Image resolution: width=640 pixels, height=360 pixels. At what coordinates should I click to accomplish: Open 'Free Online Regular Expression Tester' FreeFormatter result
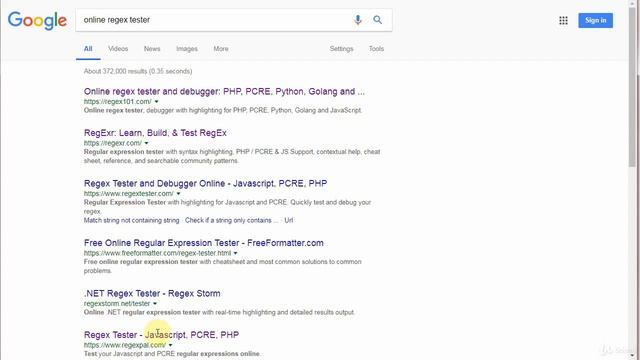[204, 243]
